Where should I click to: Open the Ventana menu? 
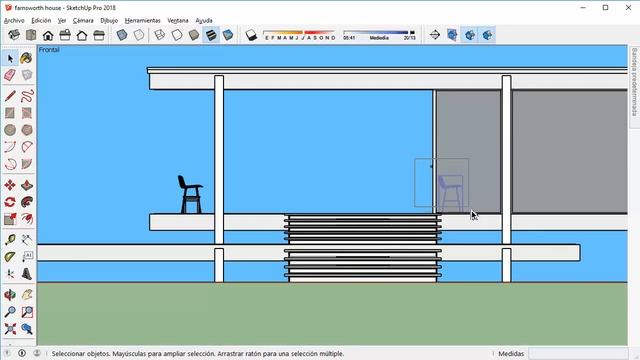178,20
